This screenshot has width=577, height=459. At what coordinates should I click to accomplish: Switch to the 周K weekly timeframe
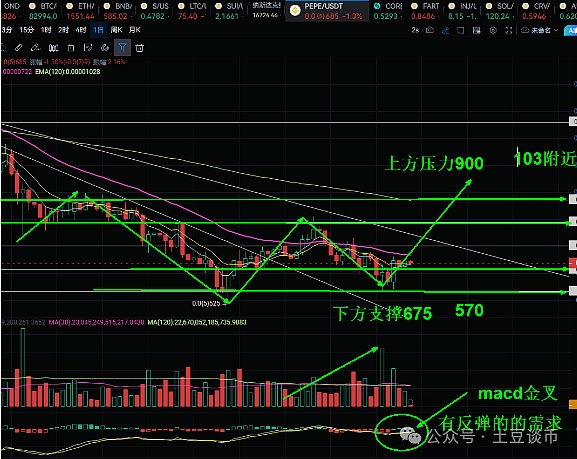click(x=116, y=30)
